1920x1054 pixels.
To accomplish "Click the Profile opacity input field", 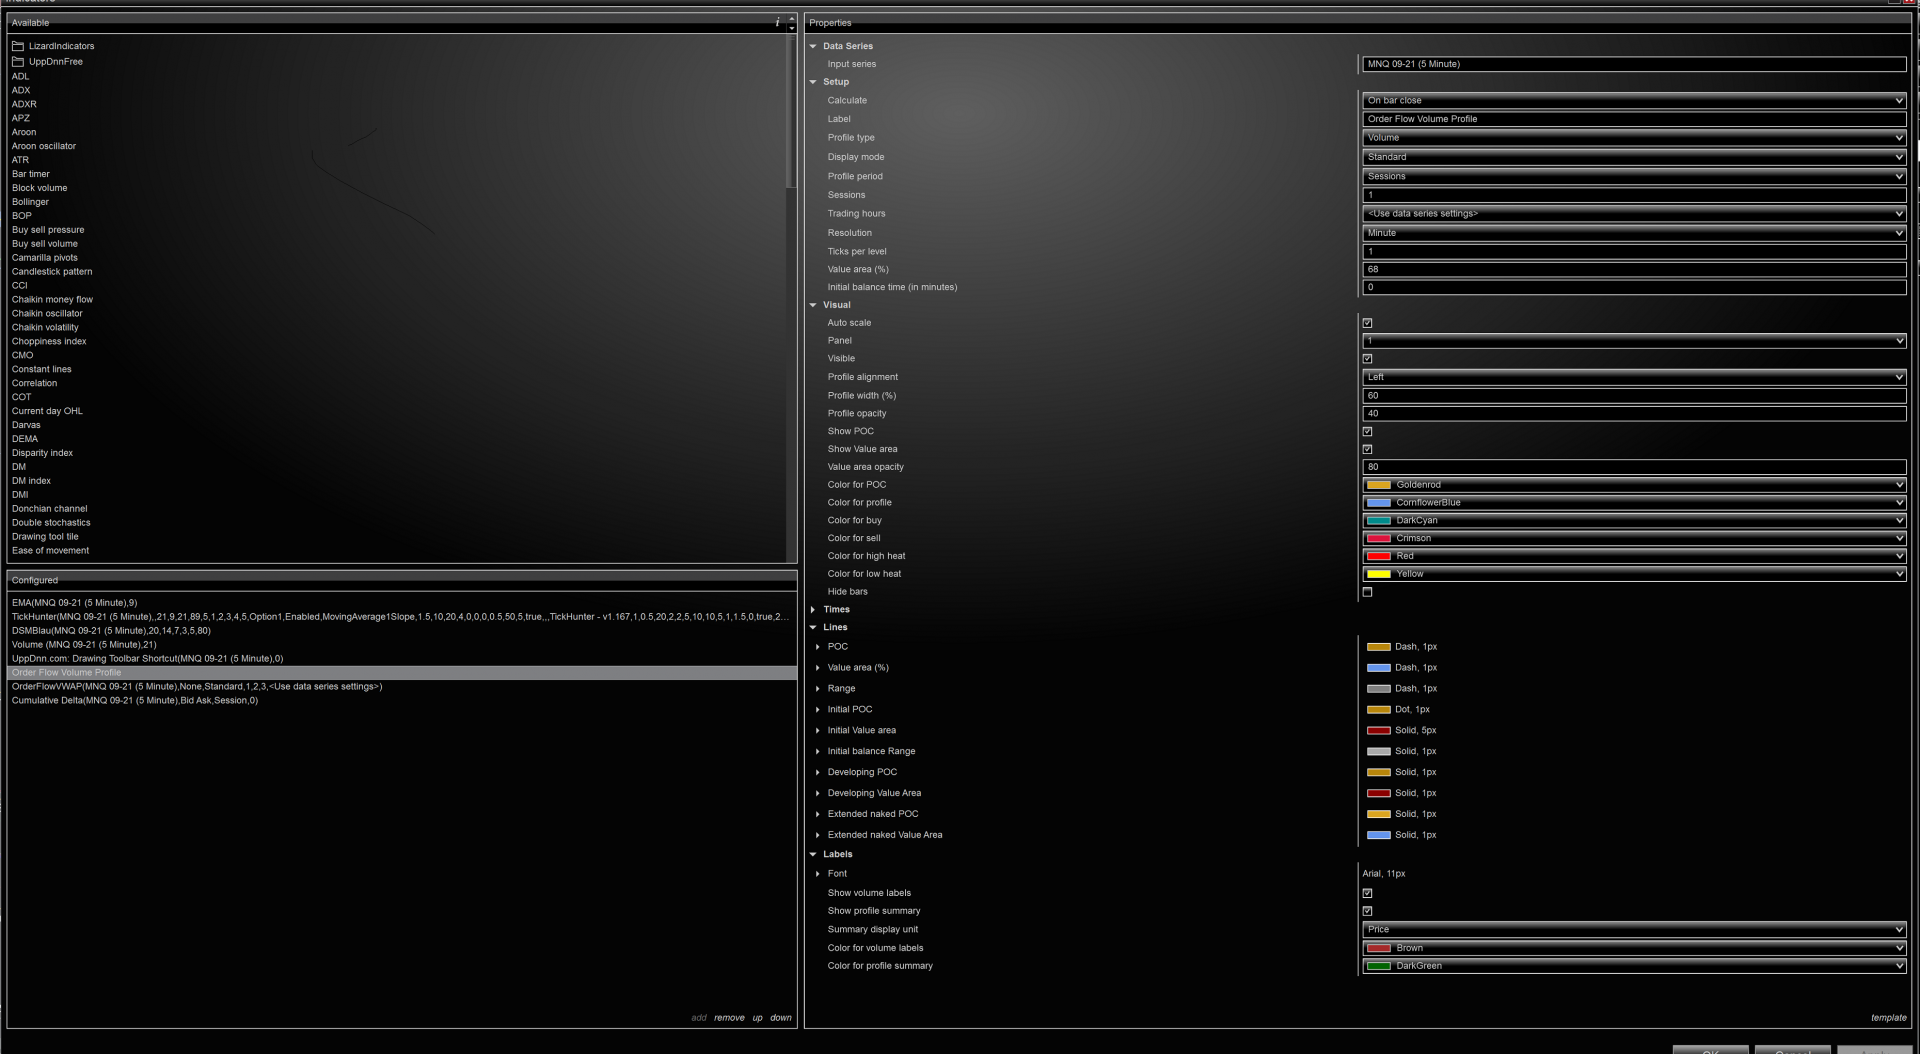I will click(1634, 414).
